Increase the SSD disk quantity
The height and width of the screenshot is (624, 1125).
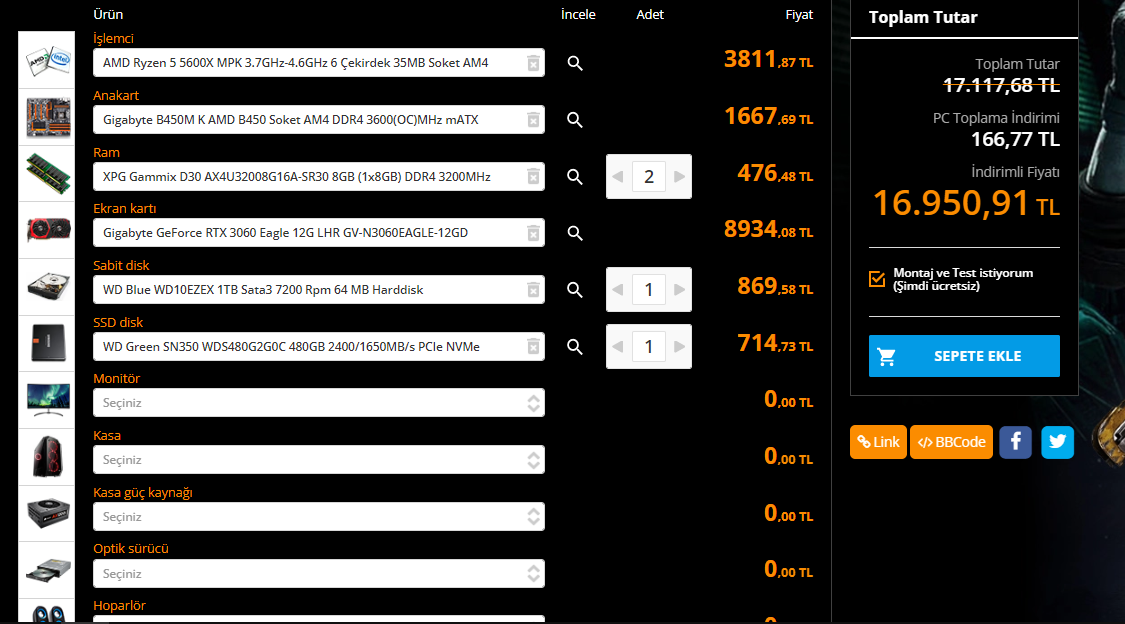click(679, 346)
